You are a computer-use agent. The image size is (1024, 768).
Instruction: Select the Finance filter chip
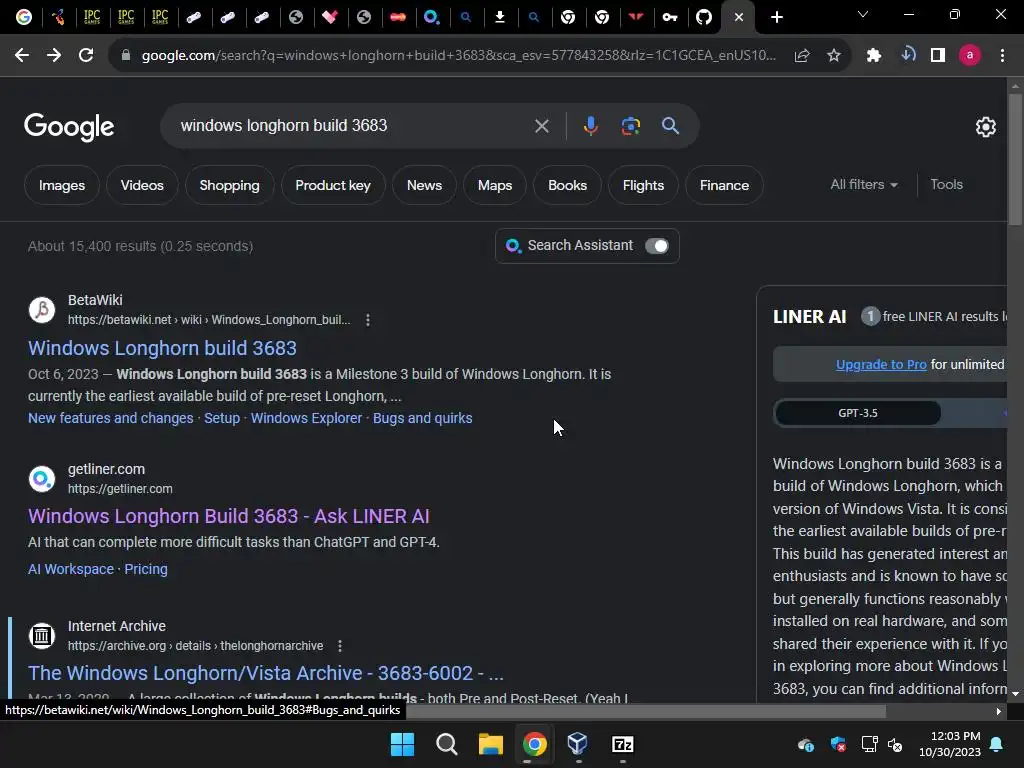(724, 185)
